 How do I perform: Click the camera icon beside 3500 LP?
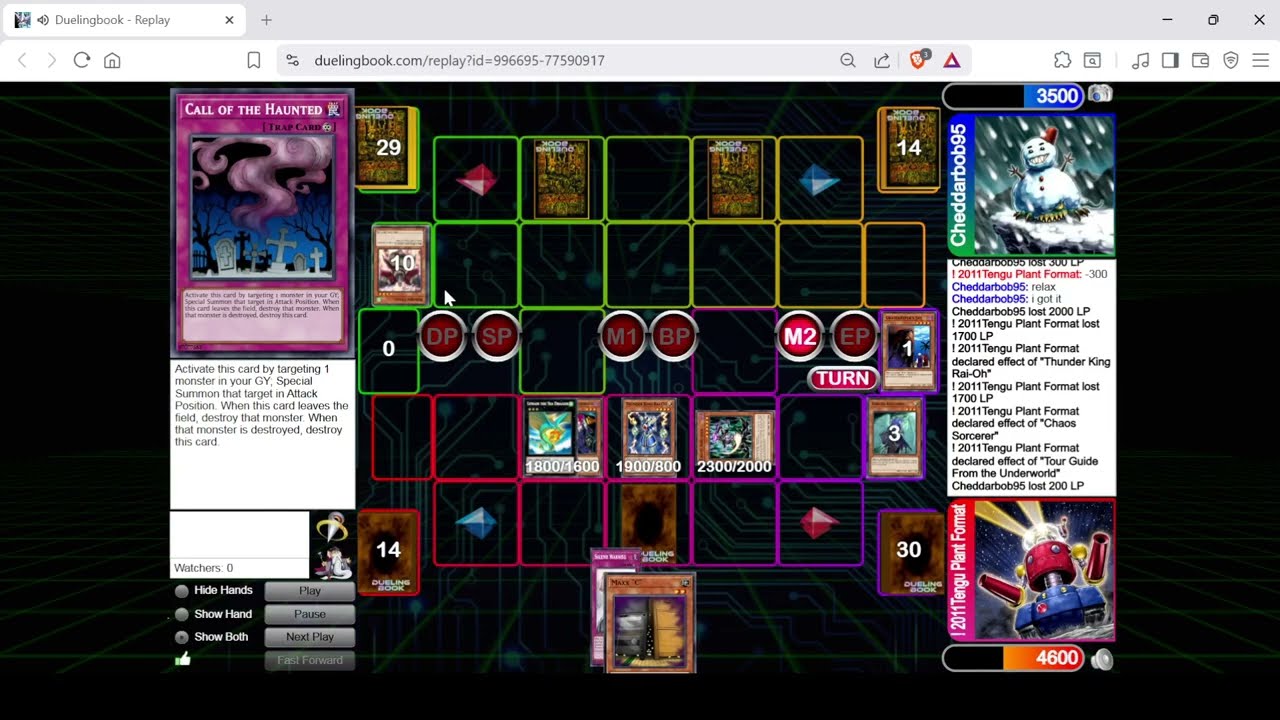pos(1100,94)
